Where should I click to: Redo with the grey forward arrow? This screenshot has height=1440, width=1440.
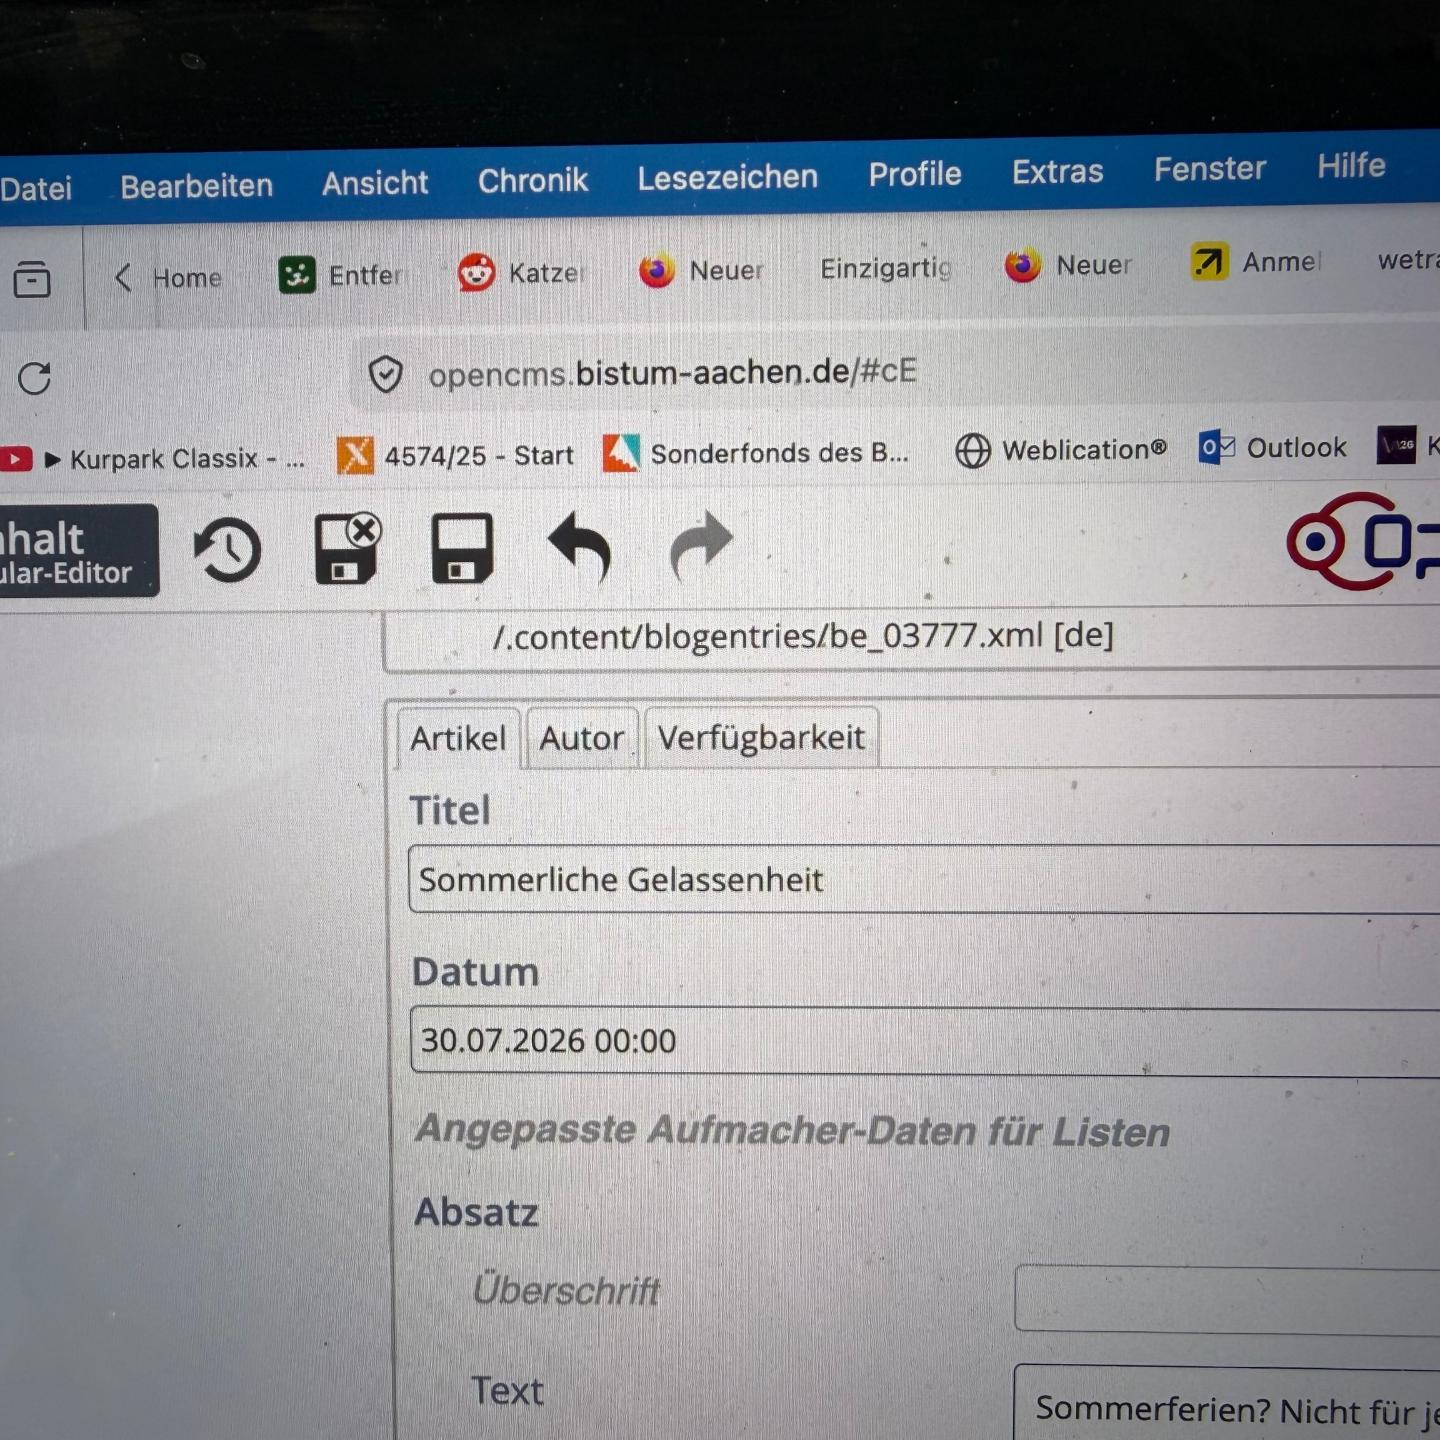[701, 545]
